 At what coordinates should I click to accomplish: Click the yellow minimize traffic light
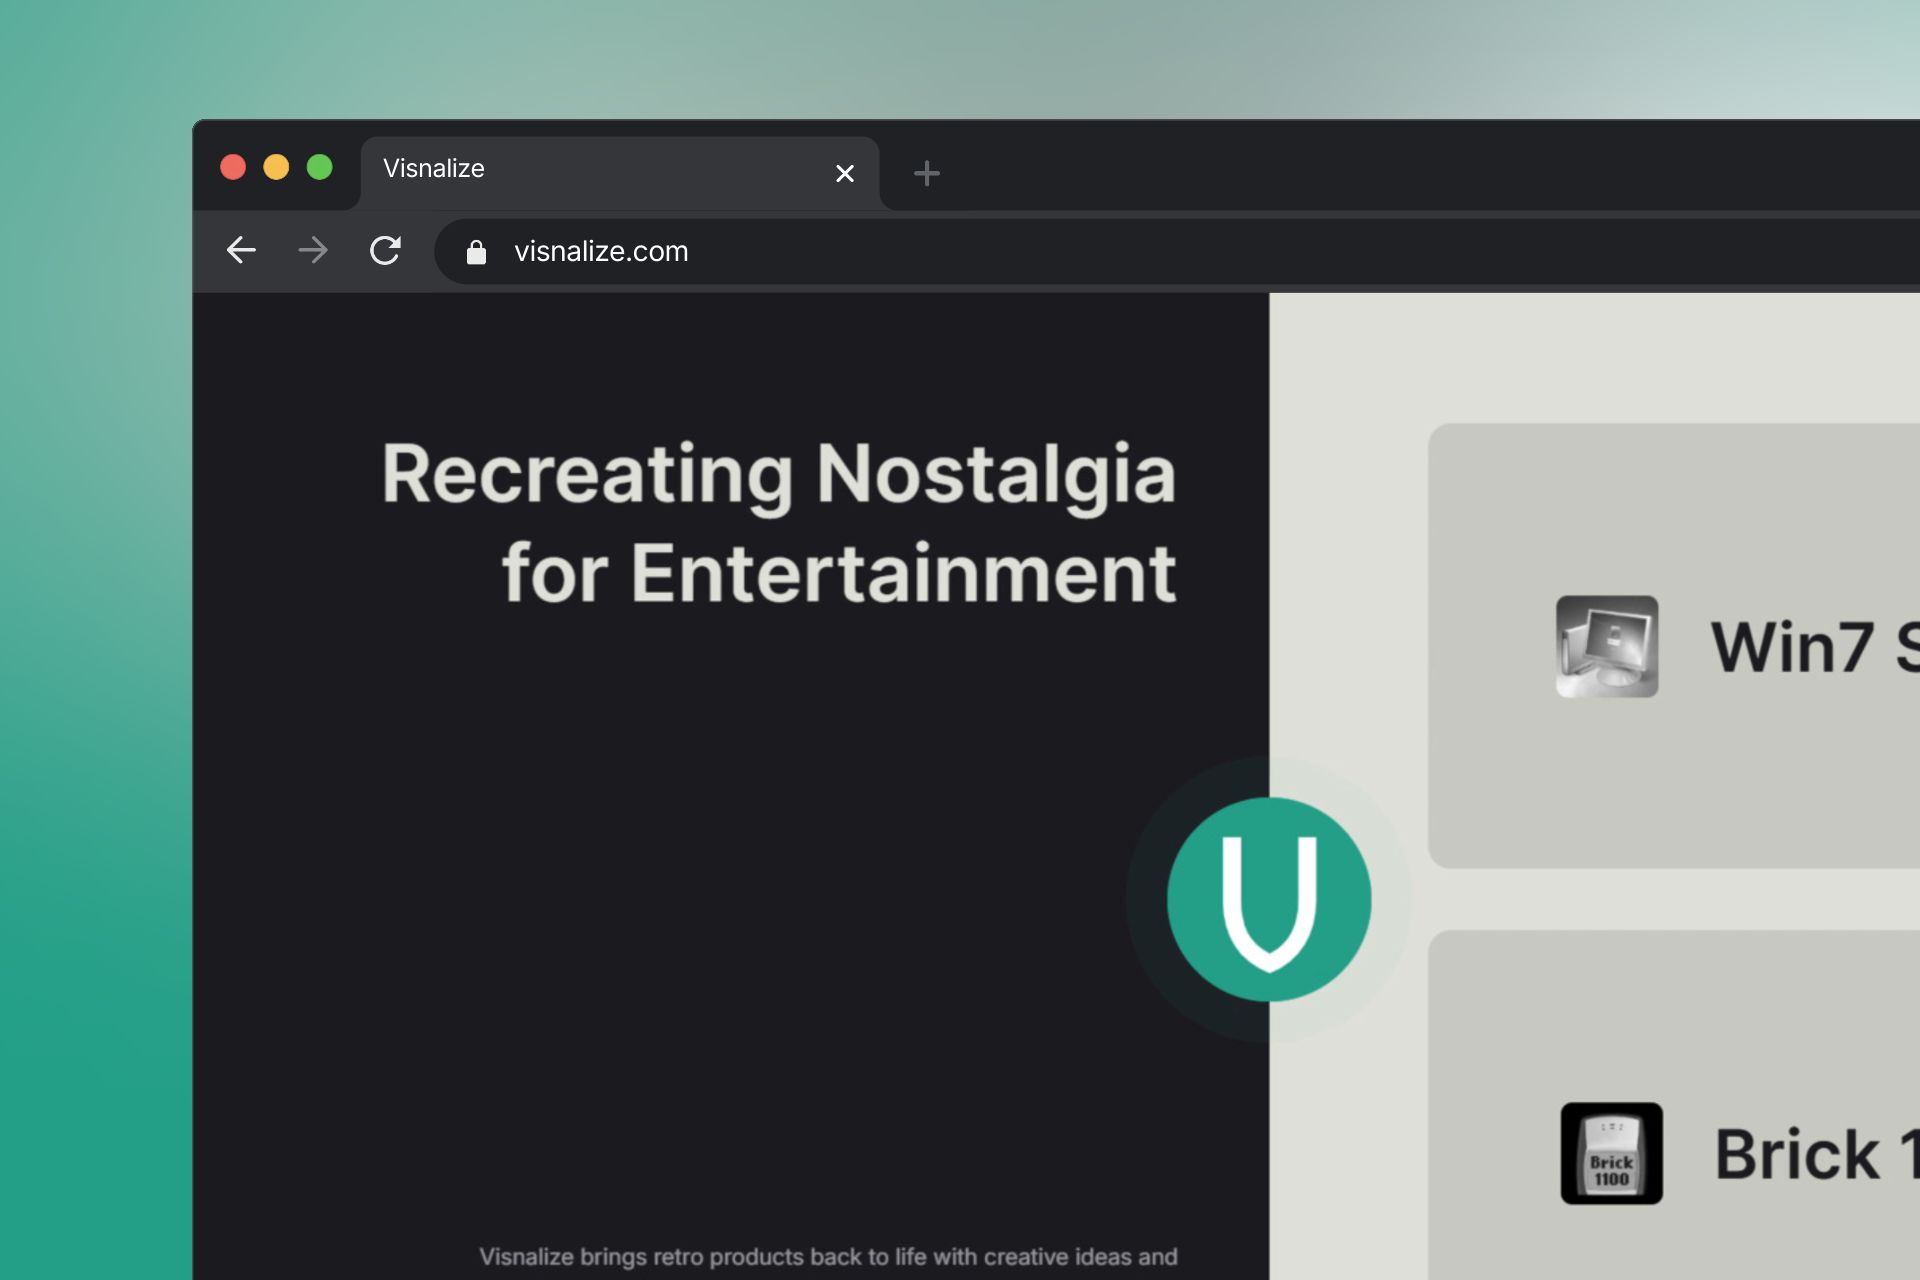click(x=276, y=167)
